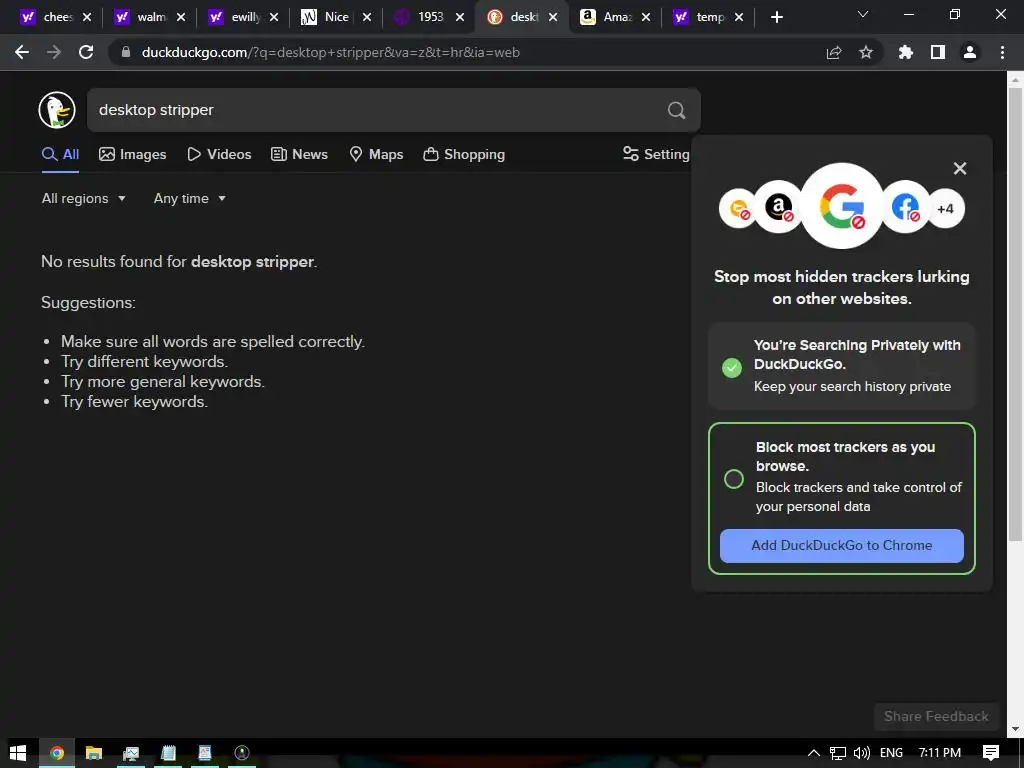Click the green checkmark for Searching Privately
Image resolution: width=1024 pixels, height=768 pixels.
click(732, 368)
